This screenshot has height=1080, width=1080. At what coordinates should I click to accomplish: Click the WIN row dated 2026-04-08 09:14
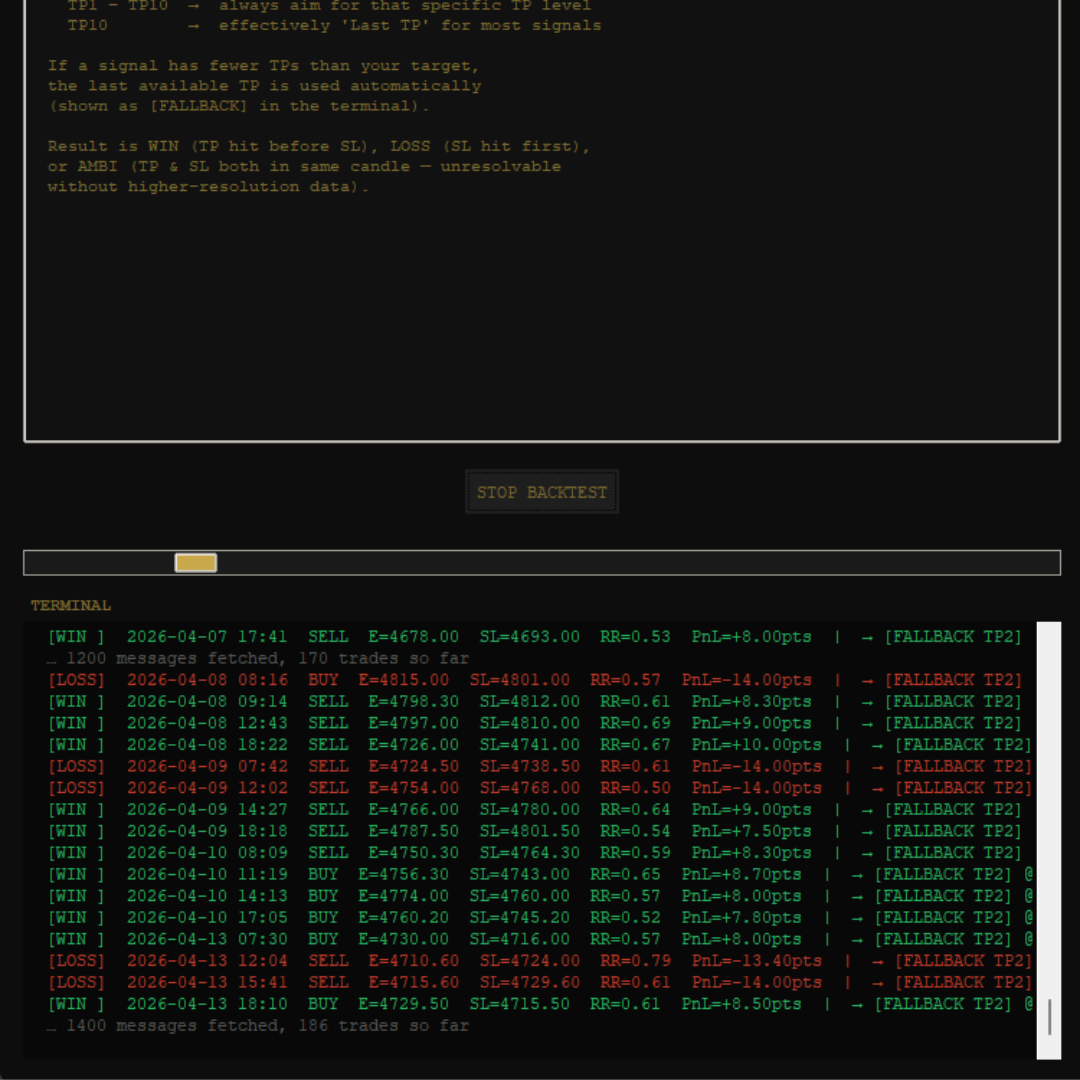click(x=534, y=701)
